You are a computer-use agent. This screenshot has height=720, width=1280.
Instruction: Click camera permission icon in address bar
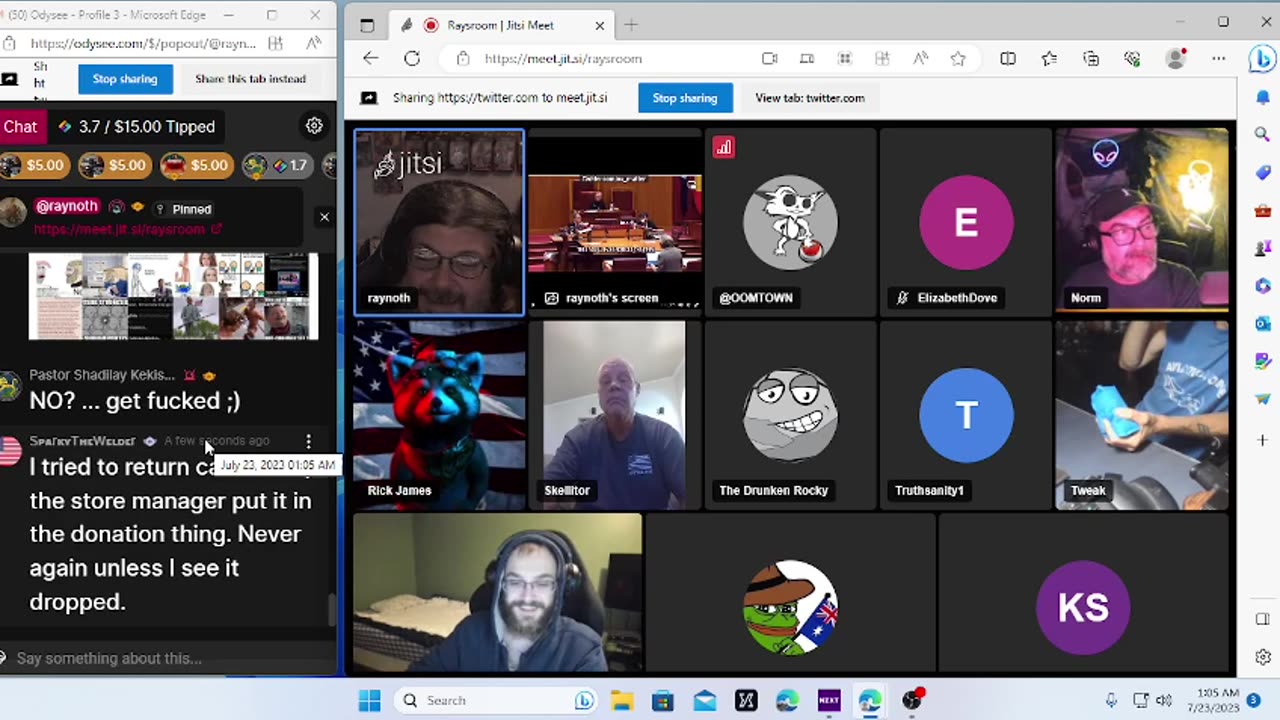[x=769, y=58]
